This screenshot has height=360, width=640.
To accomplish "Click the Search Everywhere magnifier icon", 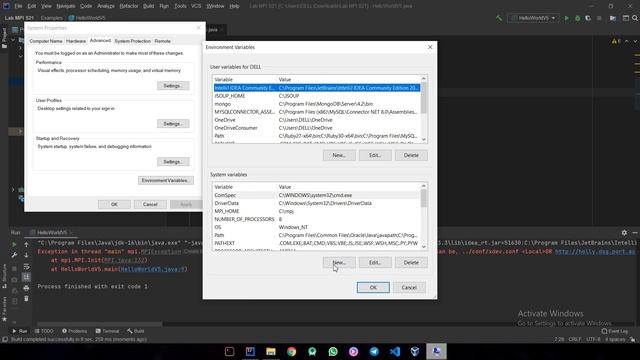I will [x=635, y=18].
